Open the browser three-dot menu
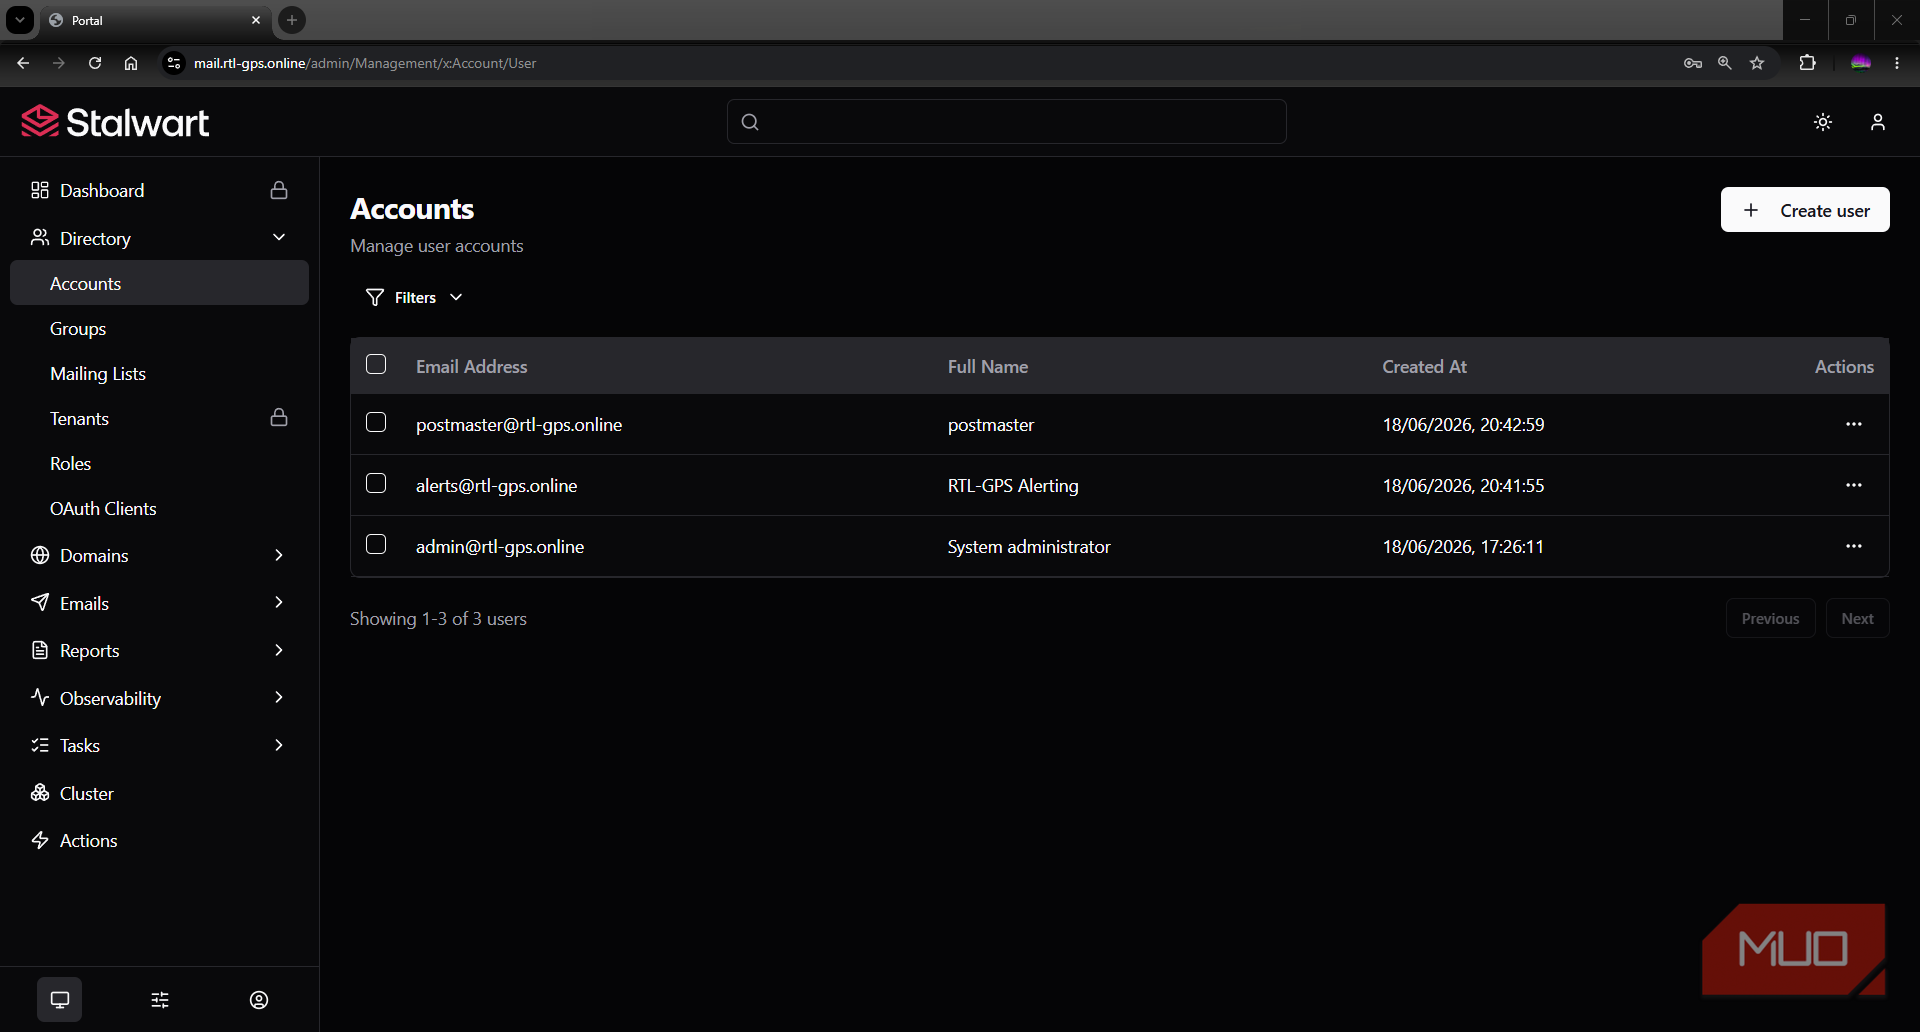The image size is (1920, 1032). click(x=1897, y=63)
